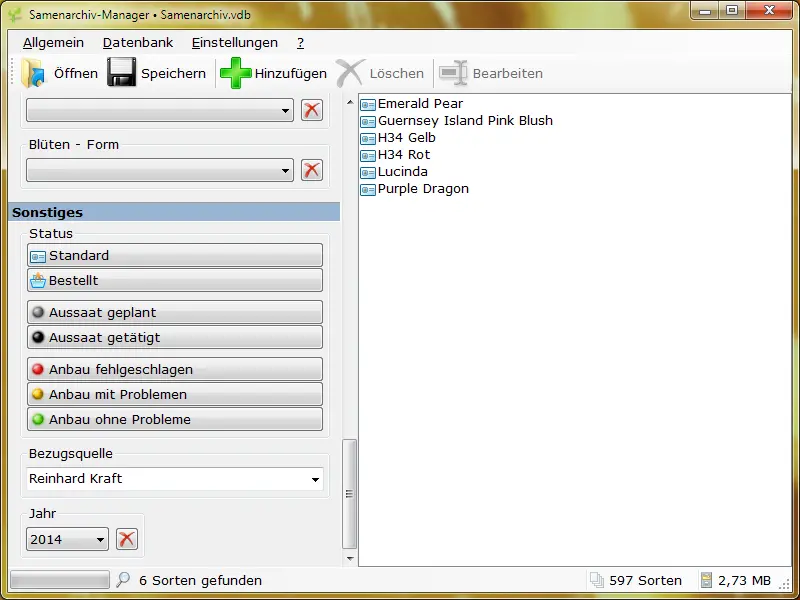This screenshot has width=800, height=600.
Task: Open the Einstellungen menu
Action: click(235, 43)
